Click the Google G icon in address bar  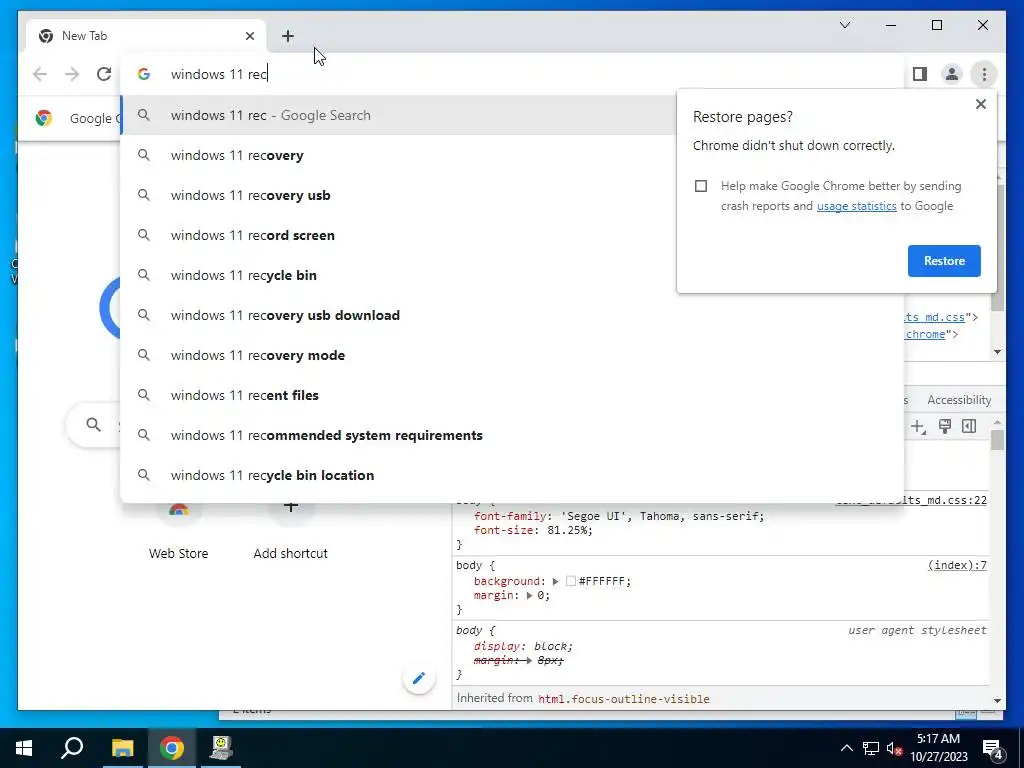coord(144,74)
